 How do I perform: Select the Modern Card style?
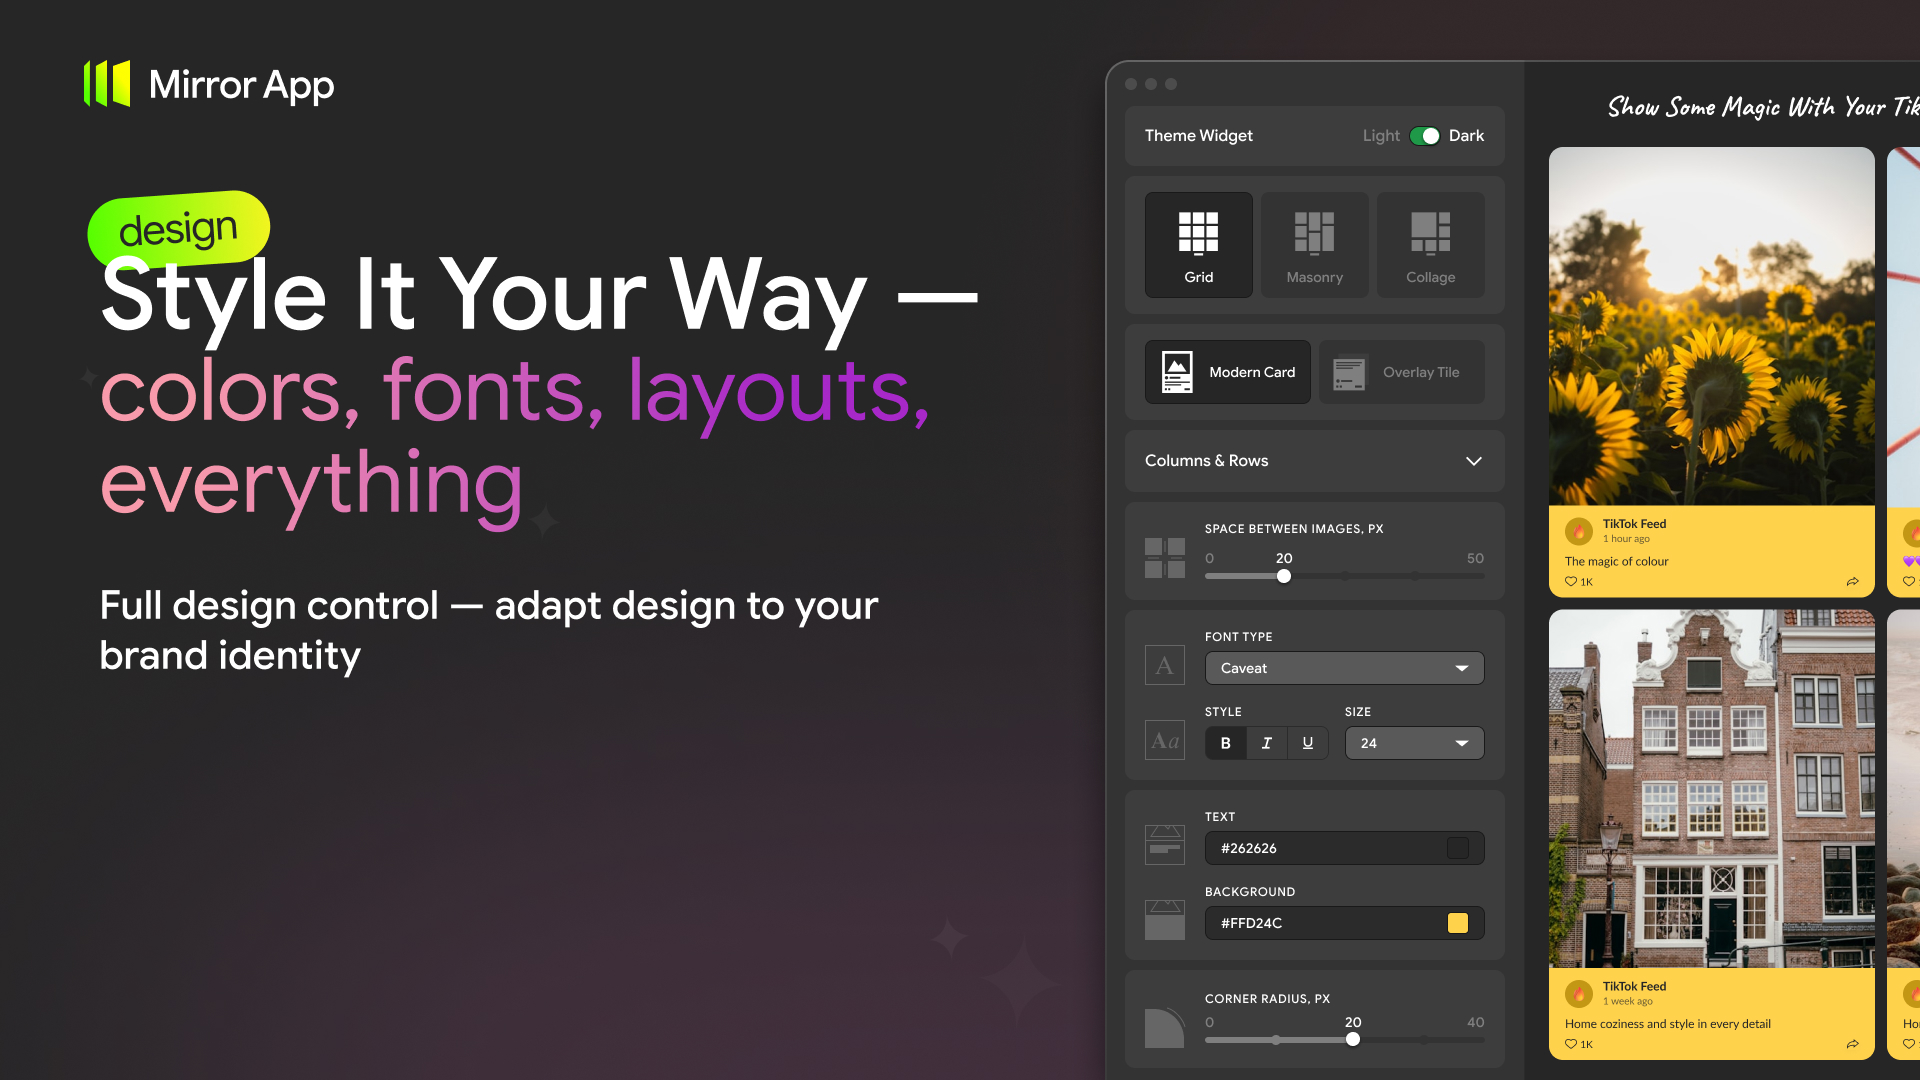[1227, 371]
